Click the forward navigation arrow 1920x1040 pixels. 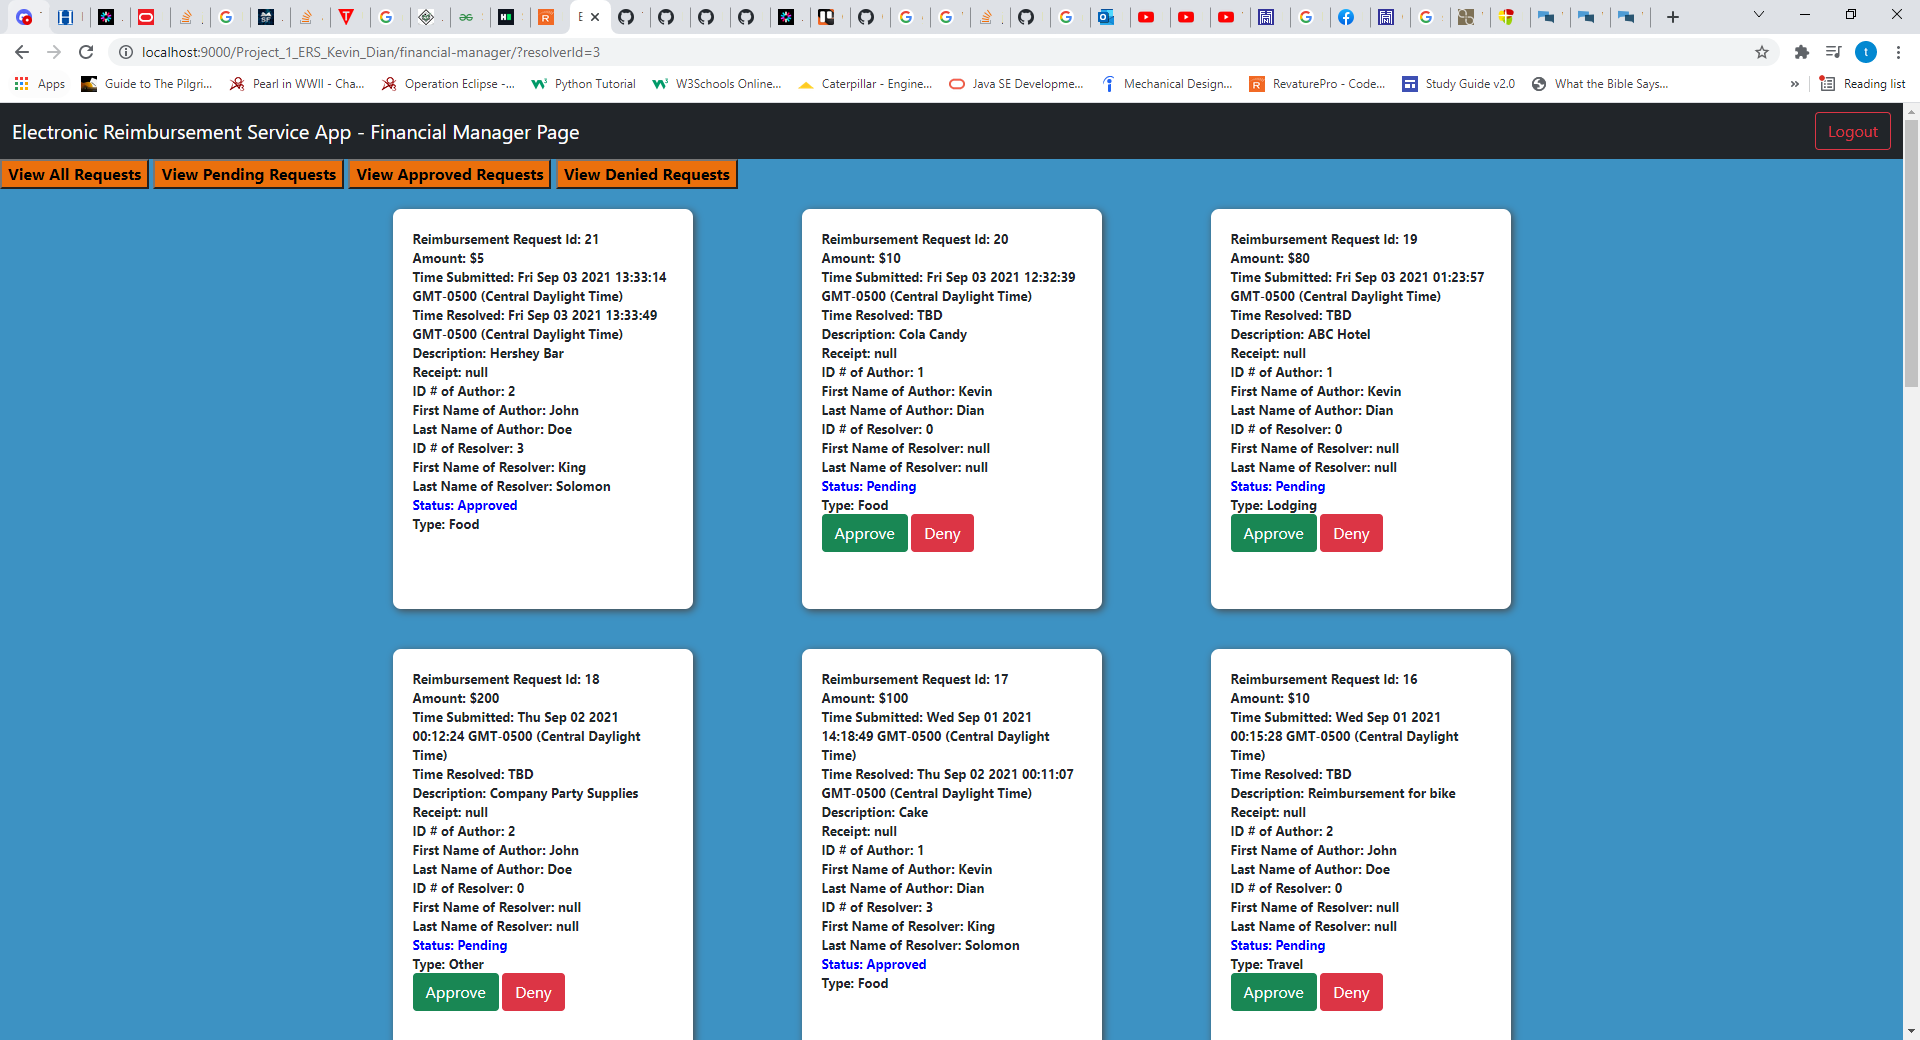tap(53, 52)
